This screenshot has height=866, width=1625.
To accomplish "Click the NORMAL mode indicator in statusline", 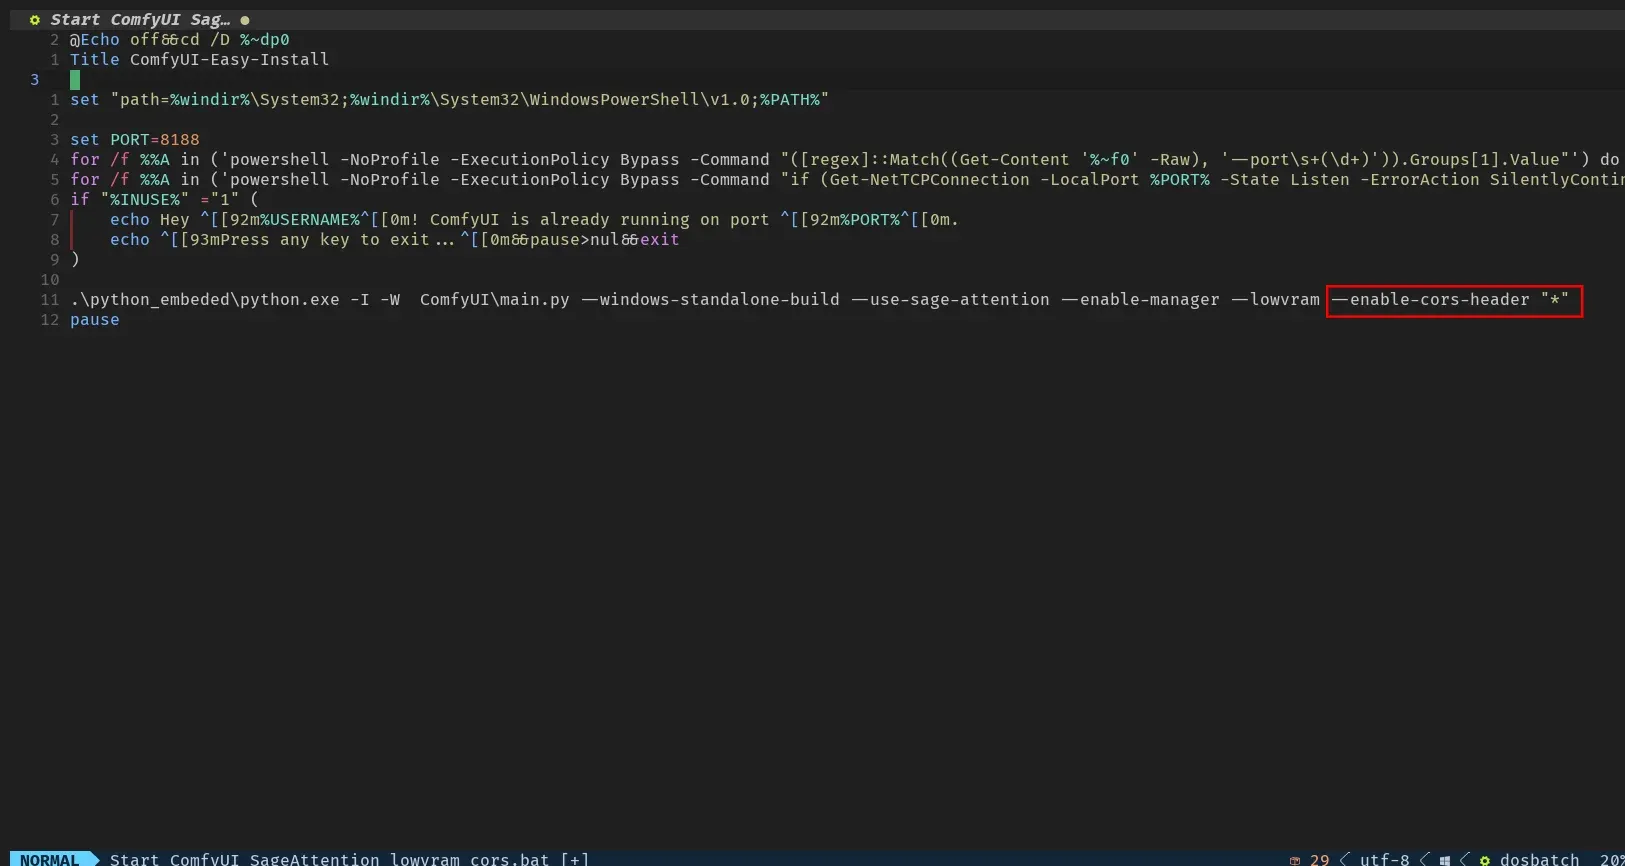I will [49, 859].
